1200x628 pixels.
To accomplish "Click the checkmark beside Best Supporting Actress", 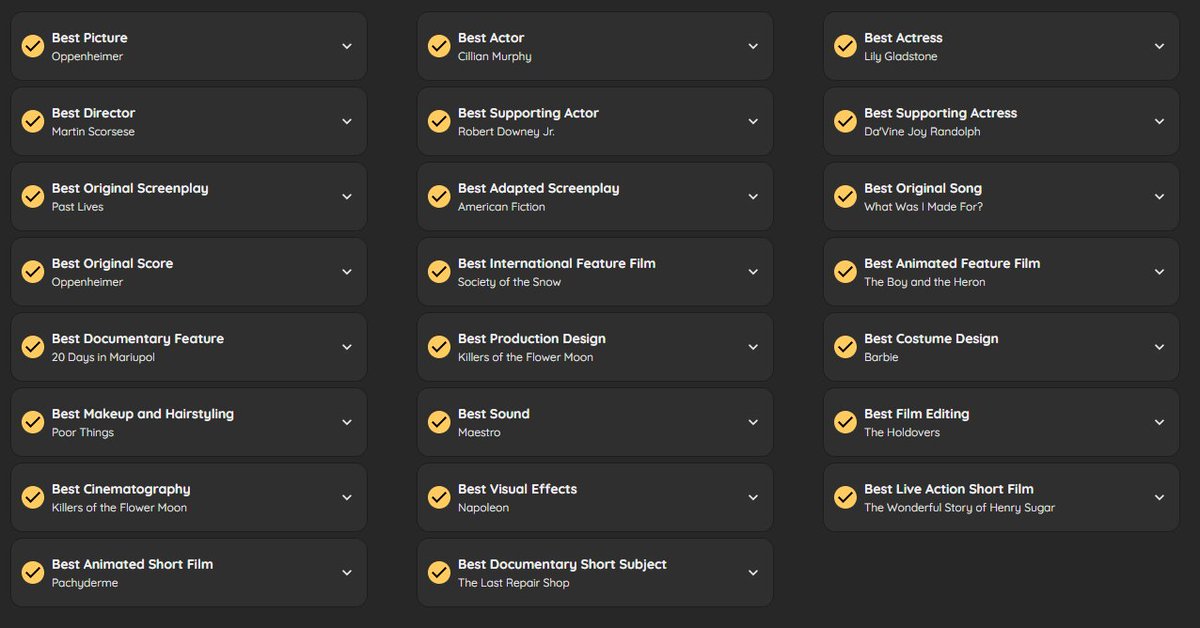I will [846, 121].
